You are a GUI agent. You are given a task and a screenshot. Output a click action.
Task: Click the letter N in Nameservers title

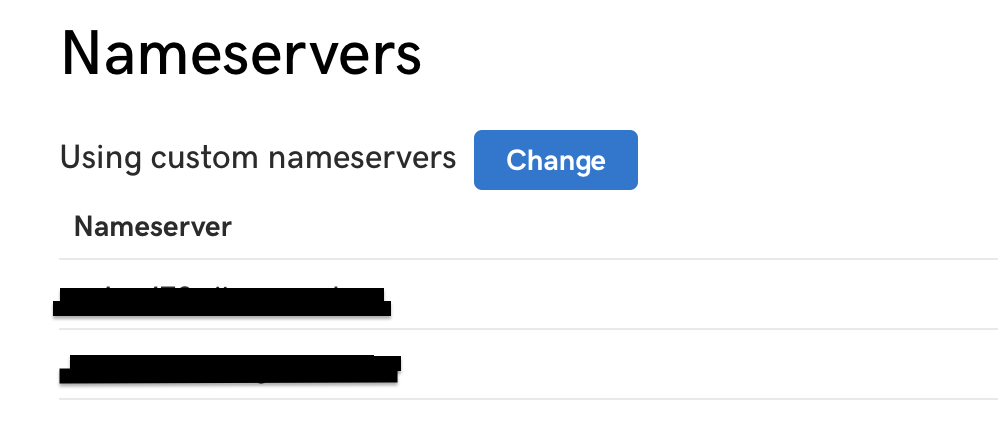click(x=81, y=53)
